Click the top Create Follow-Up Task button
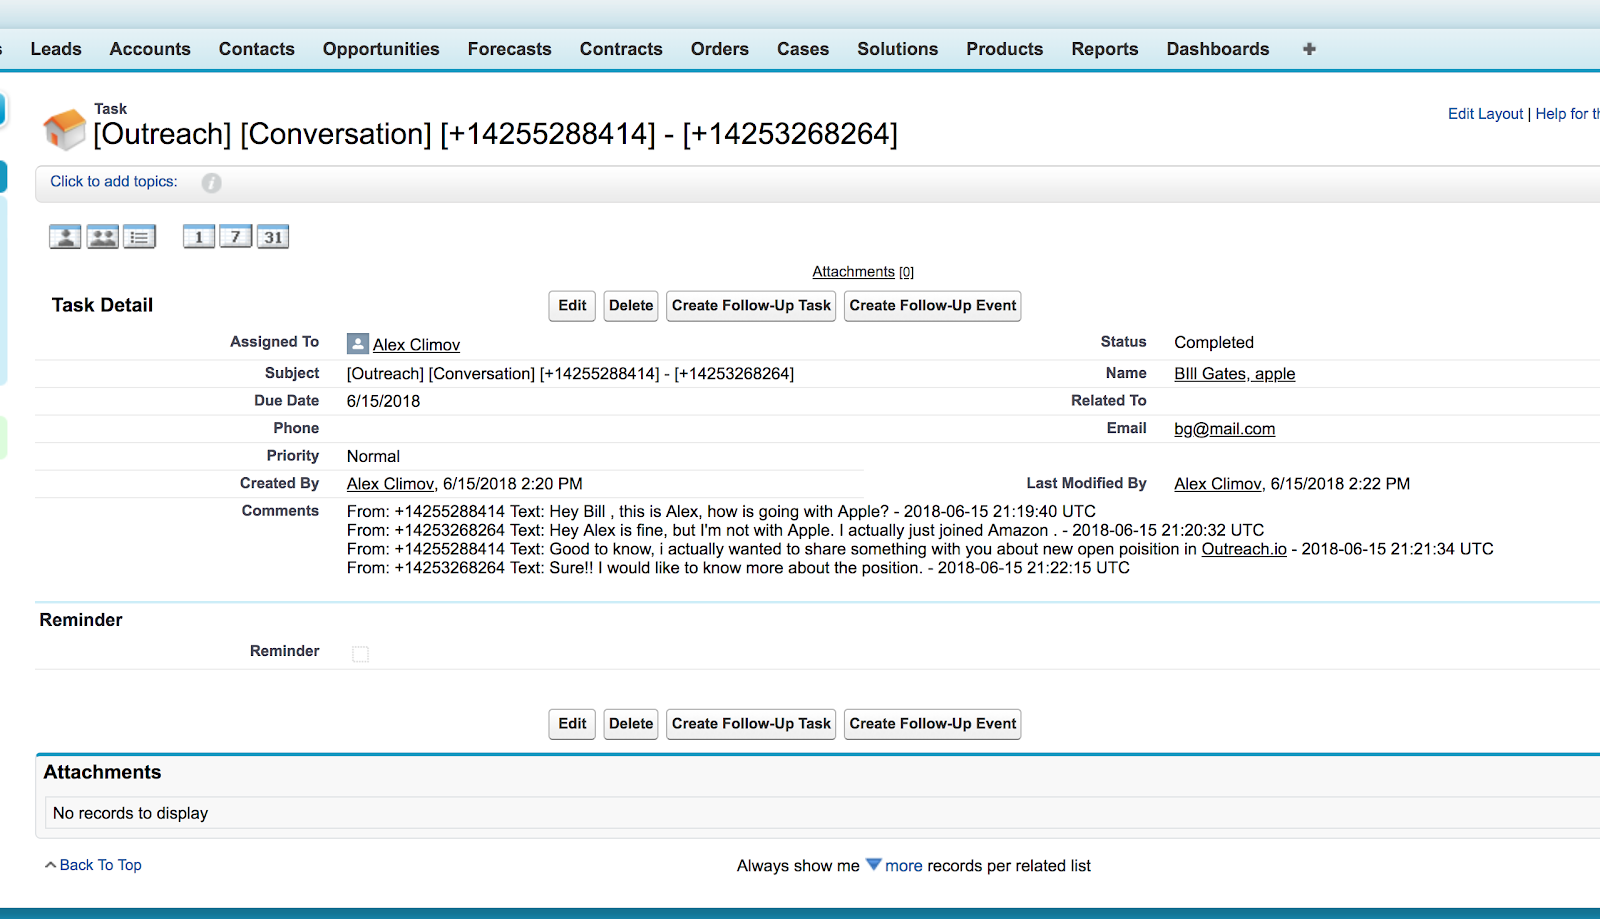1600x919 pixels. pos(751,306)
